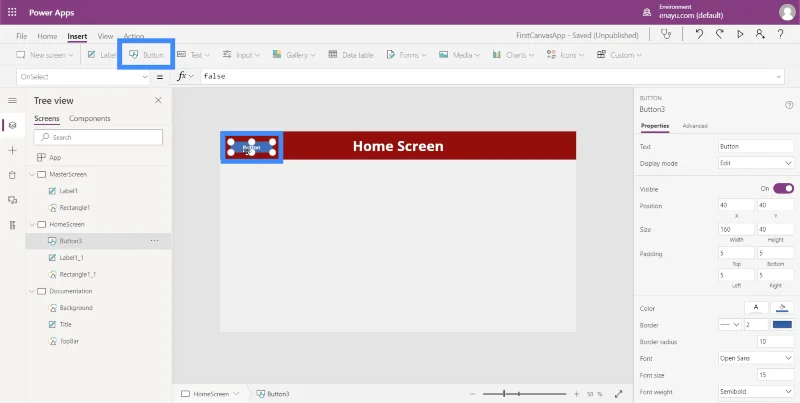
Task: Open the Button properties help icon
Action: point(789,105)
